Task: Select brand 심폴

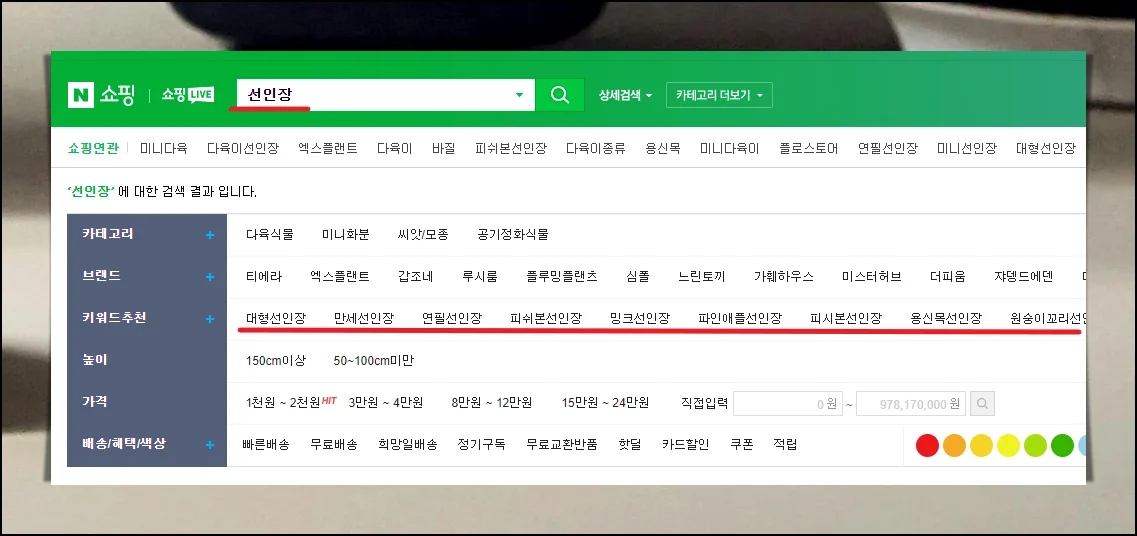Action: [x=638, y=277]
